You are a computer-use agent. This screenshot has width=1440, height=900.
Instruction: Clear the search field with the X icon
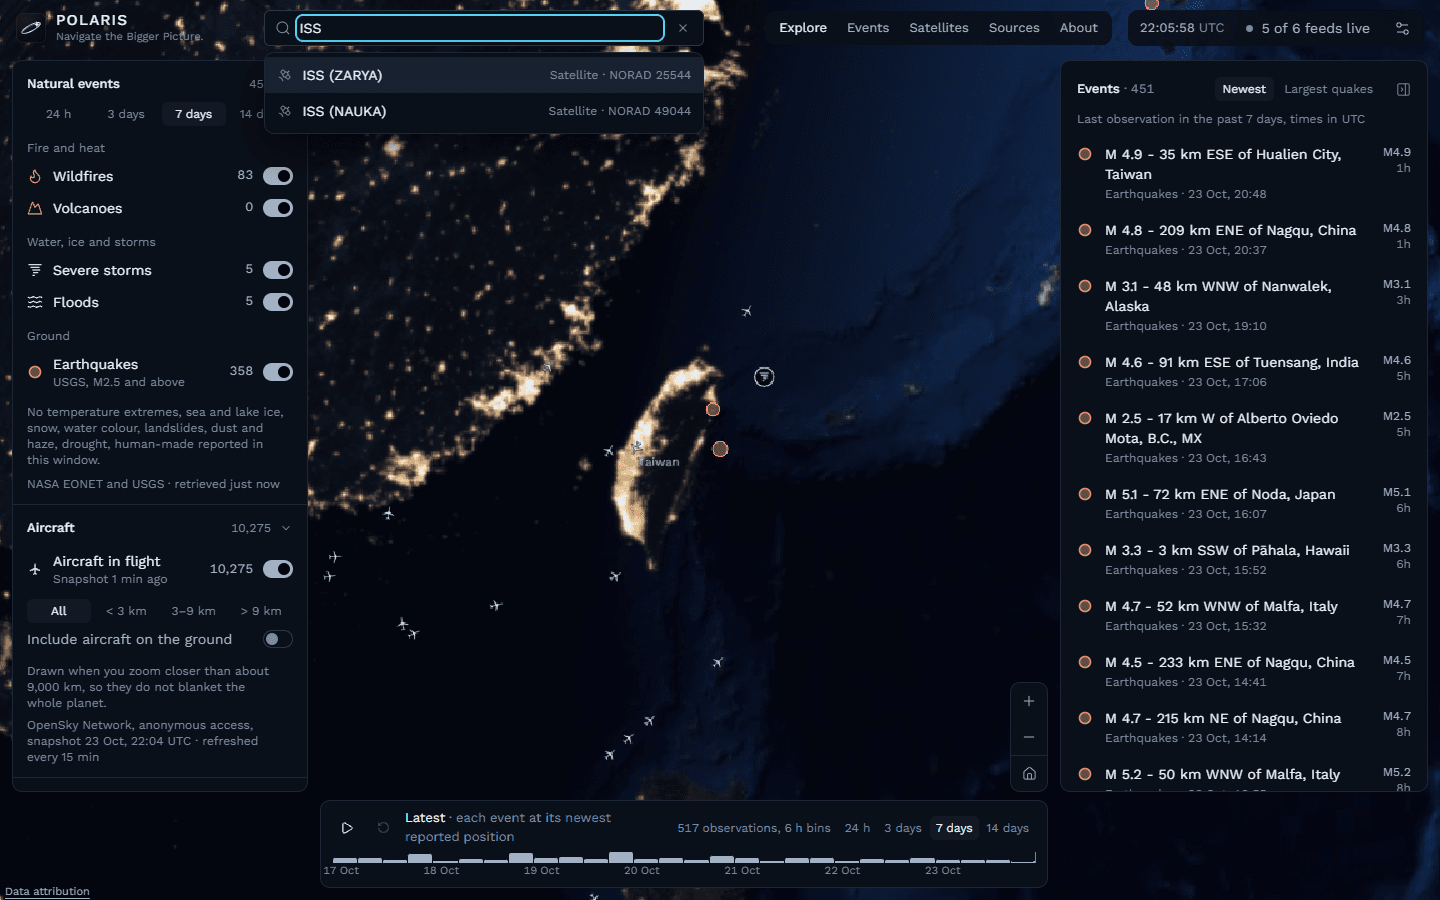click(x=683, y=28)
